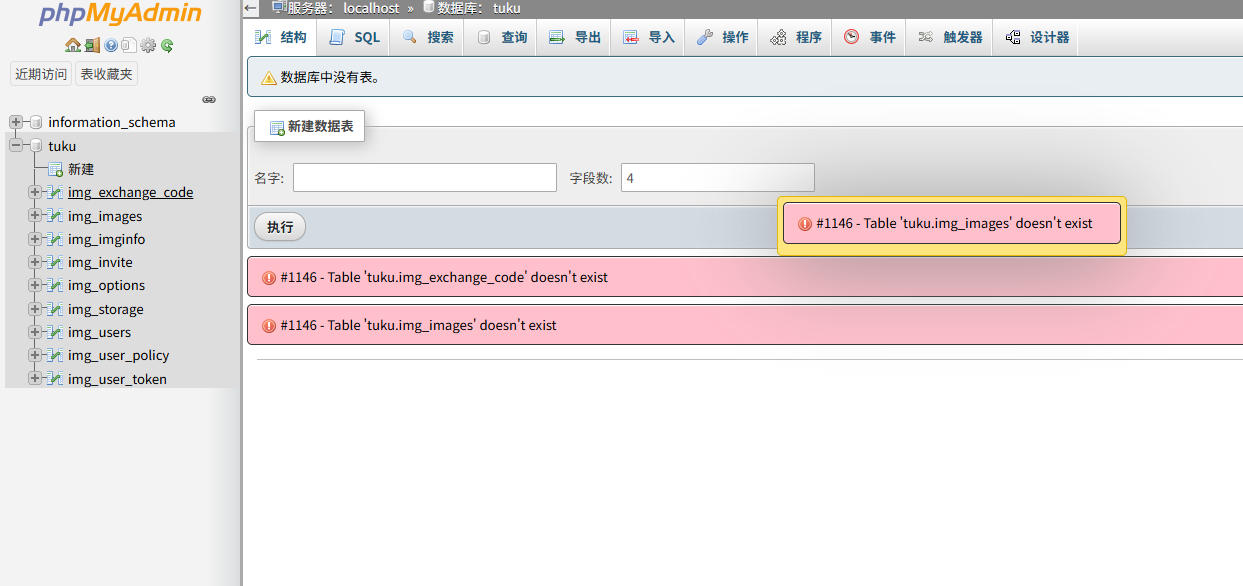Open the 导入 (Import) tab
The height and width of the screenshot is (586, 1243).
point(649,37)
